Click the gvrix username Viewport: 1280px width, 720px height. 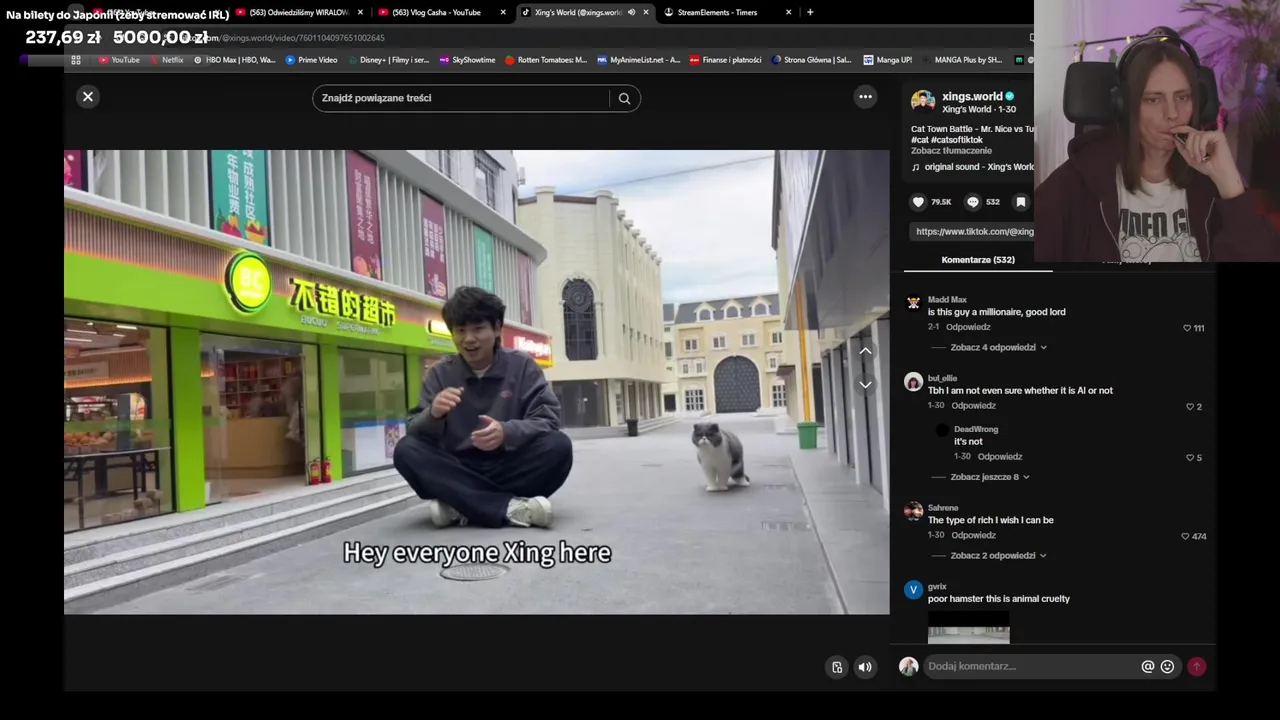937,587
